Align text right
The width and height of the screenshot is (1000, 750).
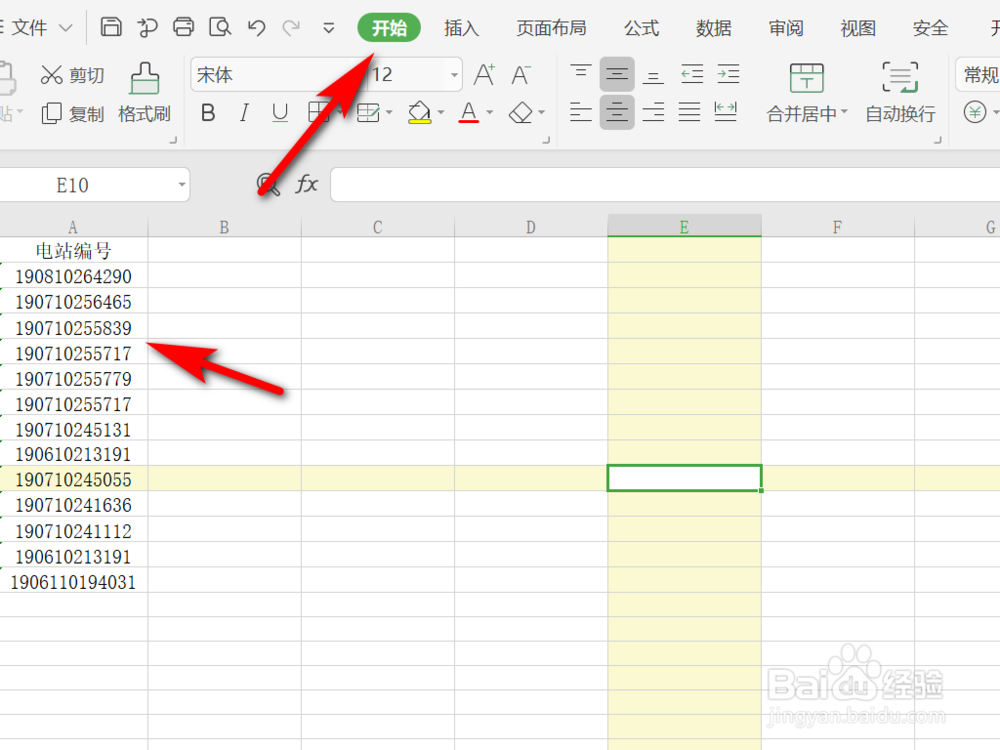coord(653,112)
